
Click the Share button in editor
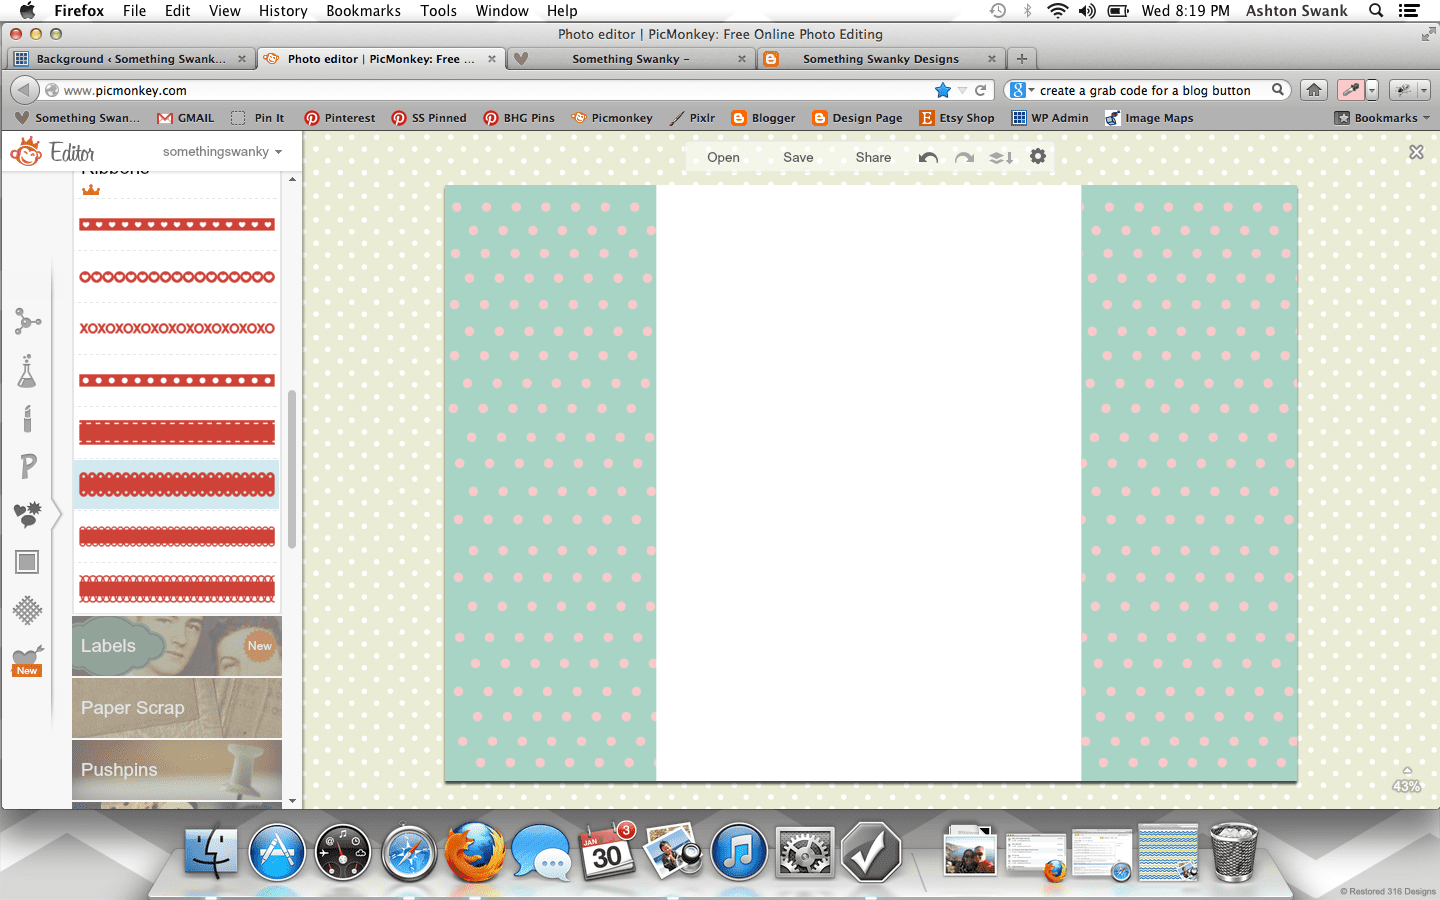coord(873,158)
